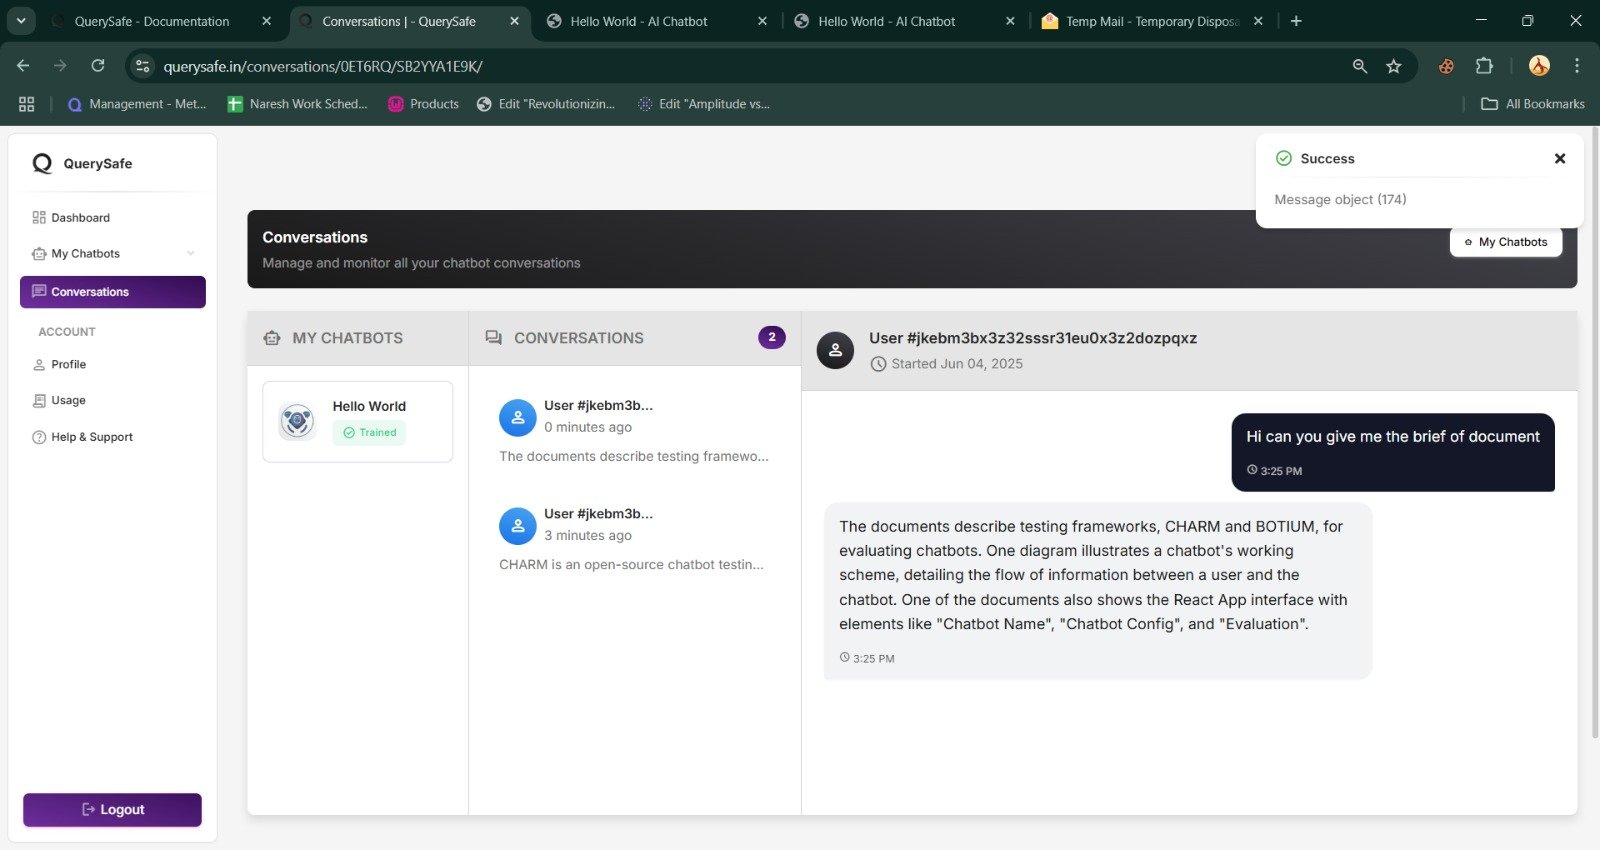The width and height of the screenshot is (1600, 850).
Task: Click the zoom magnifier icon in address bar
Action: pyautogui.click(x=1359, y=66)
